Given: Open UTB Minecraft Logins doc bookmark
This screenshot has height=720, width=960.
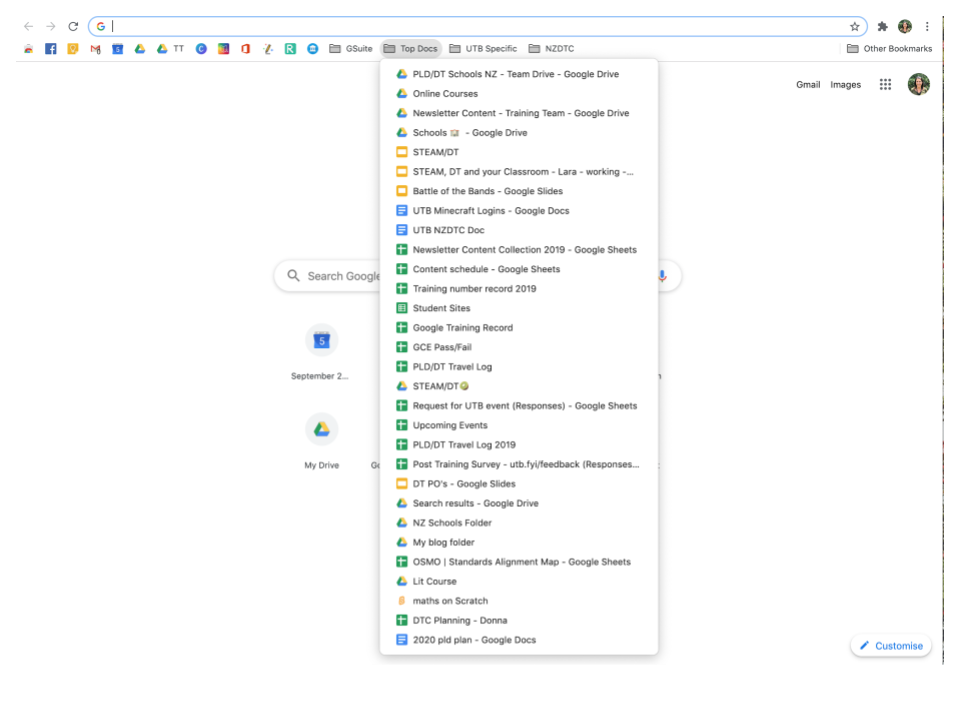Looking at the screenshot, I should click(519, 211).
